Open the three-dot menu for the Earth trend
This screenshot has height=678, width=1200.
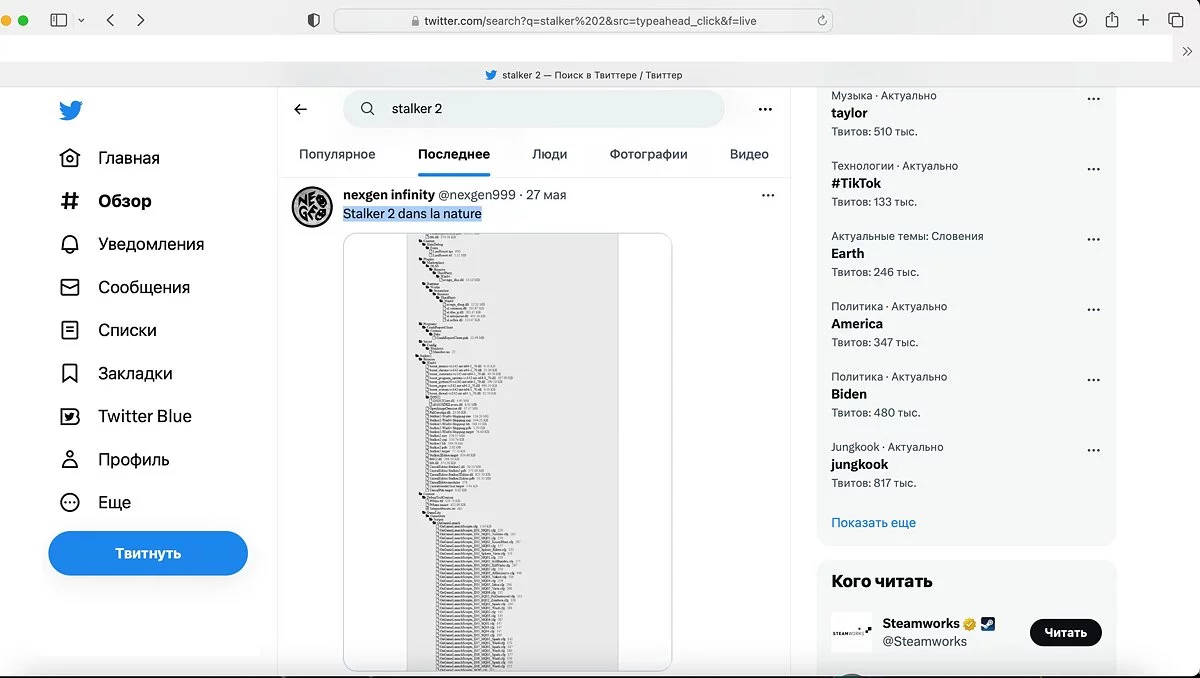[1094, 240]
